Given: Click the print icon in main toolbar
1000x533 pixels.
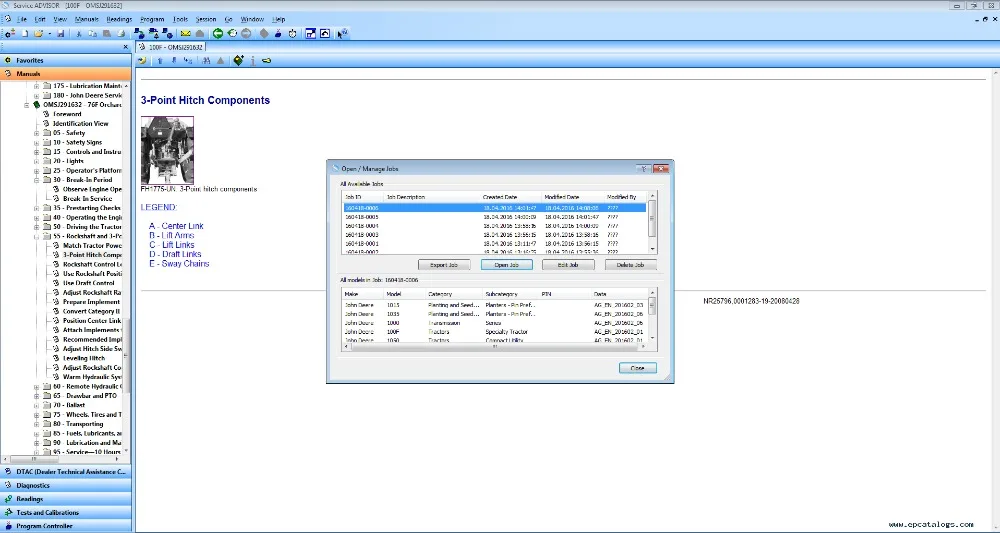Looking at the screenshot, I should [x=120, y=34].
